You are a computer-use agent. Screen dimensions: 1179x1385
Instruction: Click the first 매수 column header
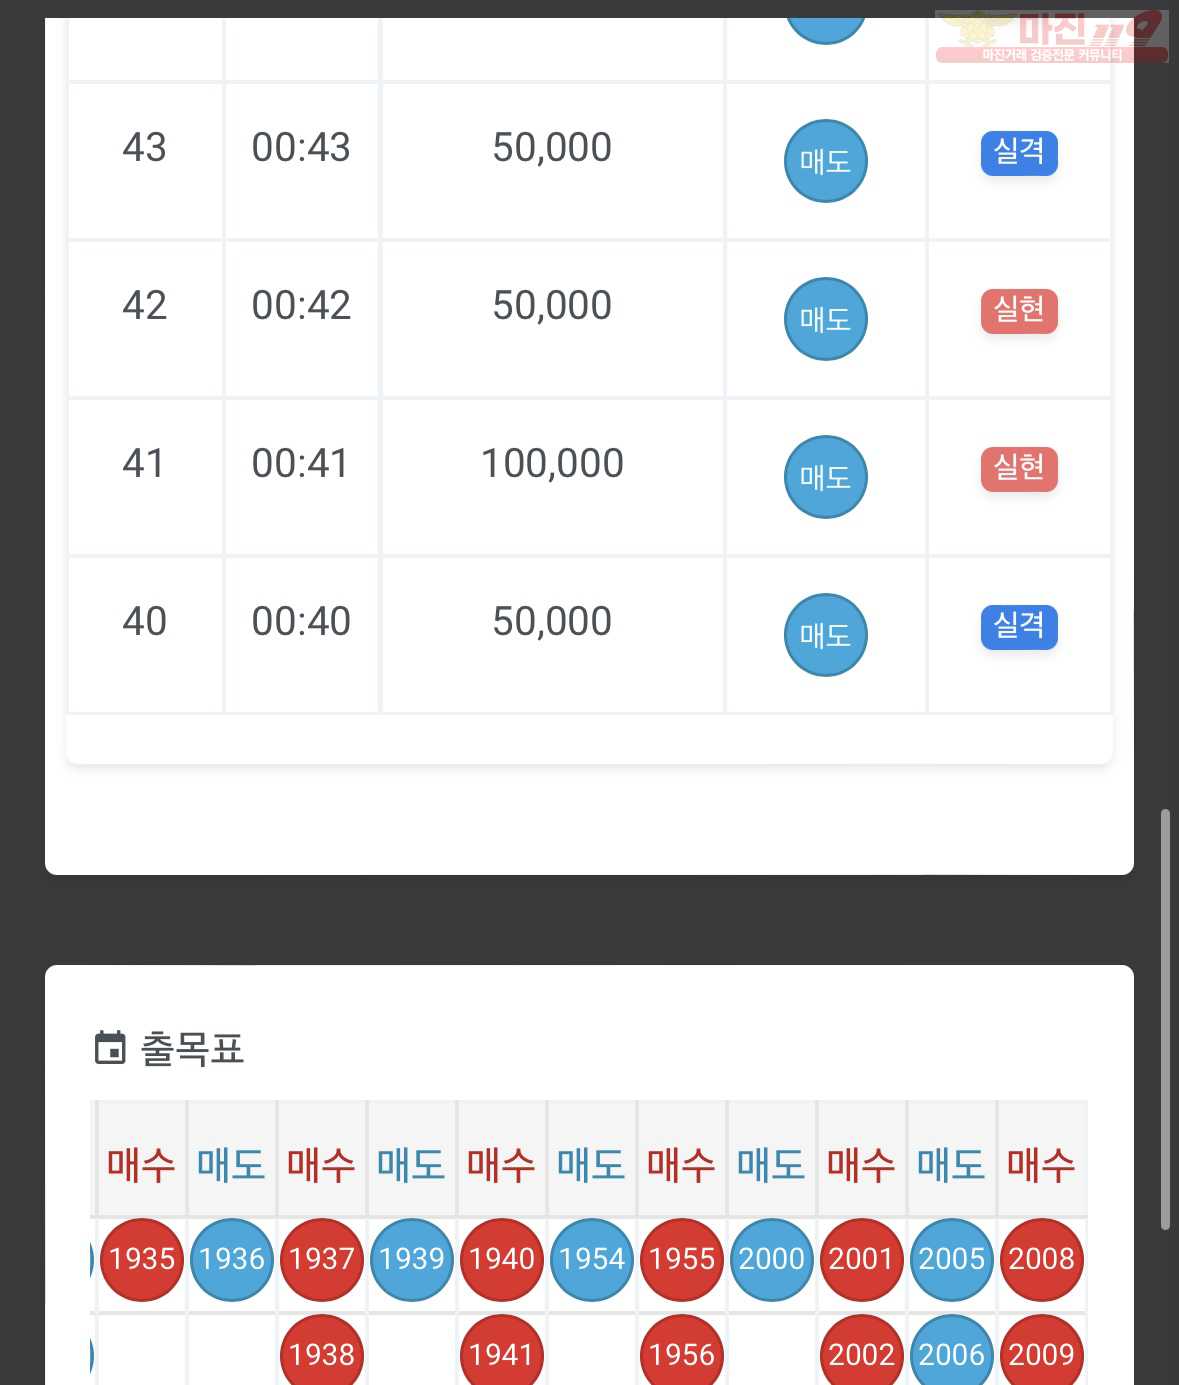[x=142, y=1164]
